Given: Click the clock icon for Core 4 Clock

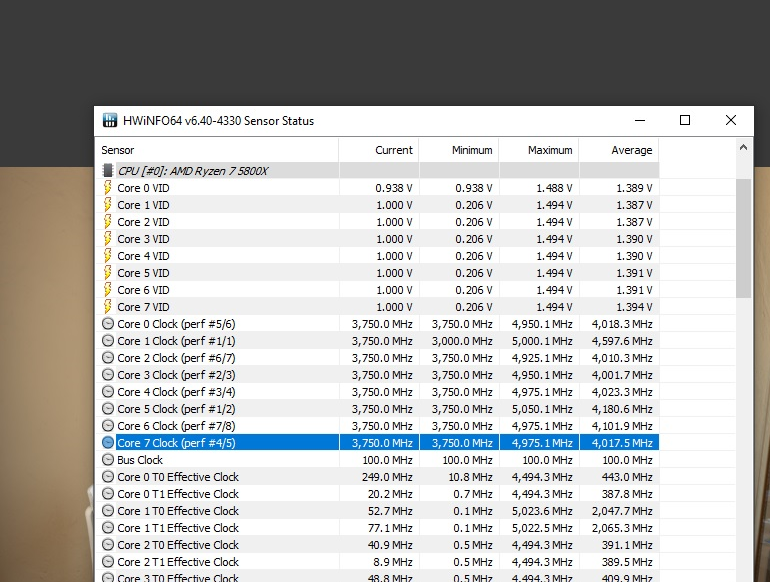Looking at the screenshot, I should (x=108, y=392).
